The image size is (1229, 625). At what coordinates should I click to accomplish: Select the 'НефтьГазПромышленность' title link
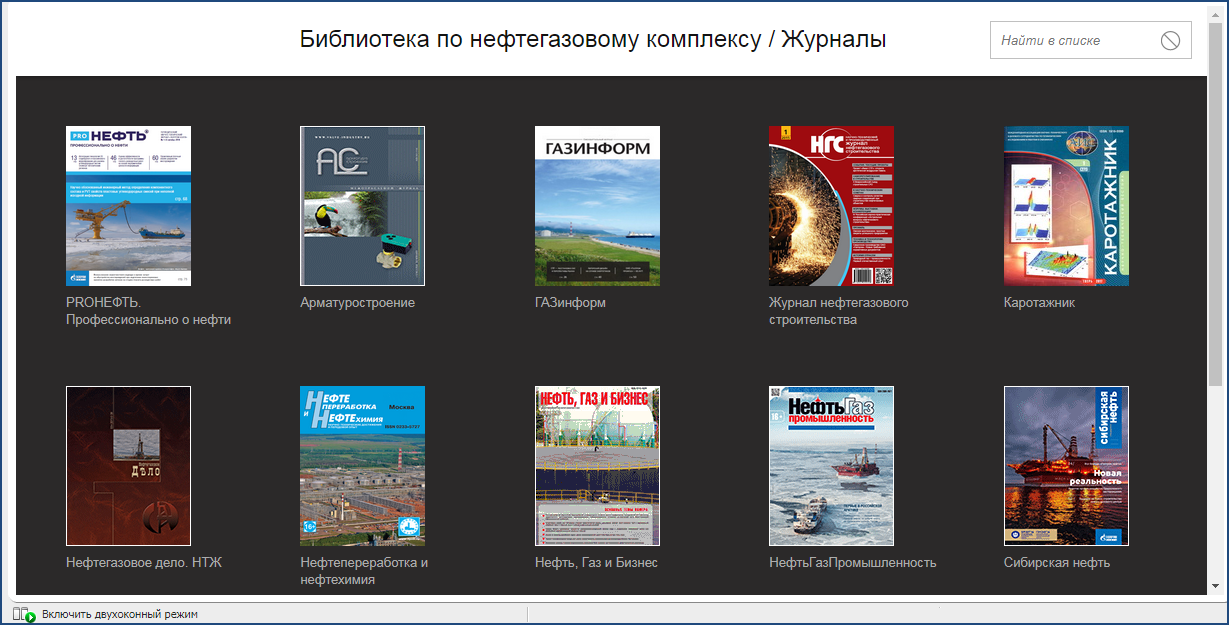point(853,562)
